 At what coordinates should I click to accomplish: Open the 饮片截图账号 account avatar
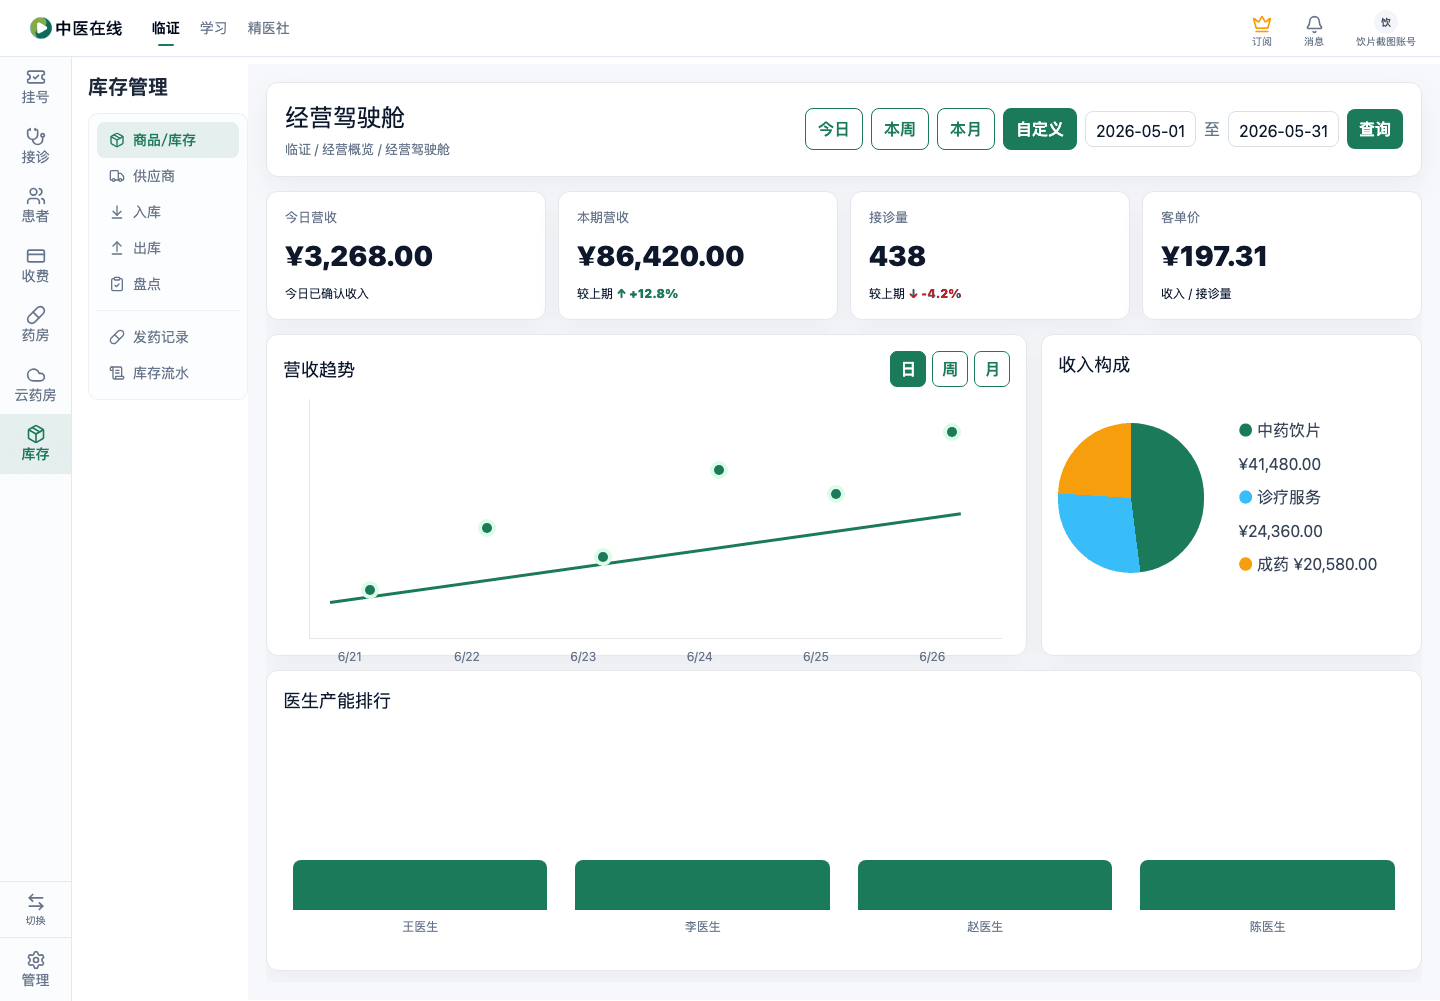click(1386, 22)
